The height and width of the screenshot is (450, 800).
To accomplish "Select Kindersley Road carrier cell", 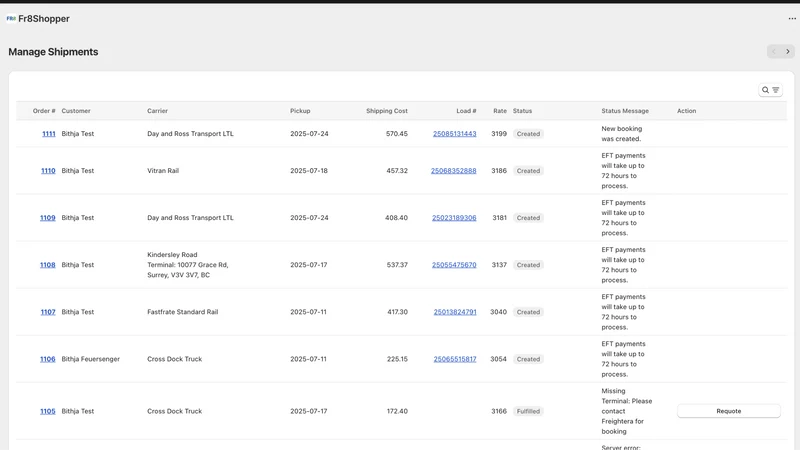I will tap(188, 265).
